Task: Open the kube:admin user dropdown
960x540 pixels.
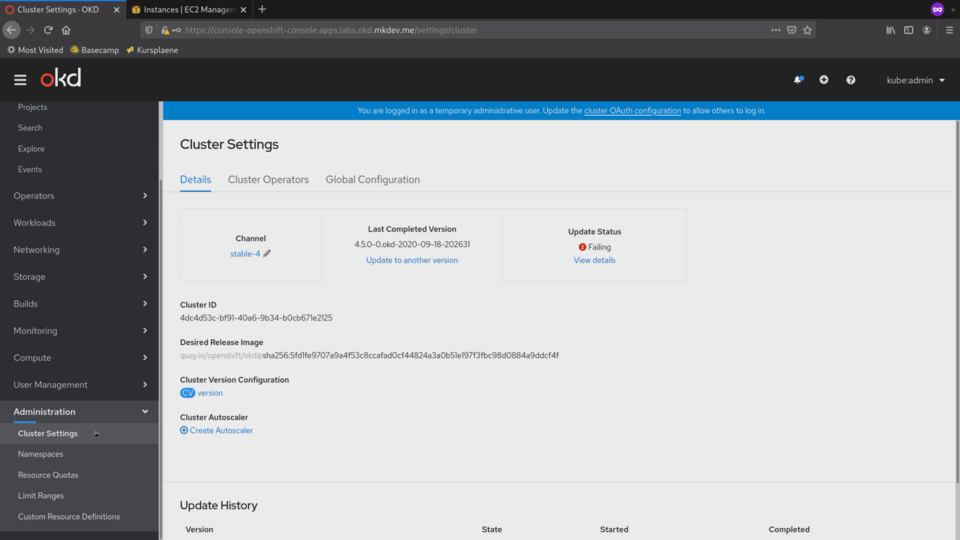Action: click(915, 80)
